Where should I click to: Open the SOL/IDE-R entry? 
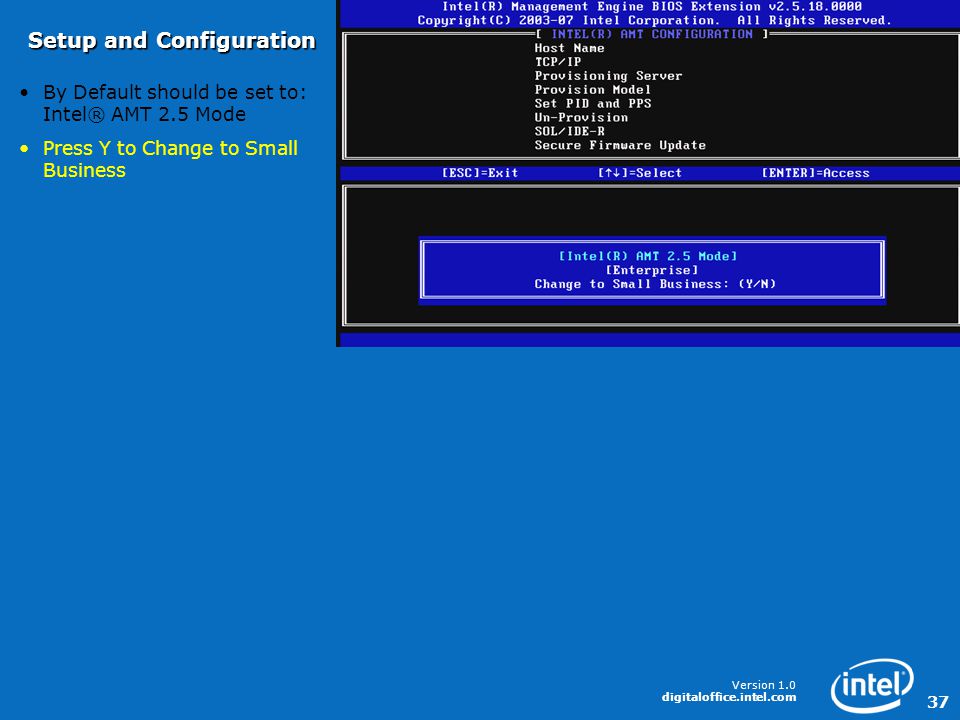coord(569,132)
